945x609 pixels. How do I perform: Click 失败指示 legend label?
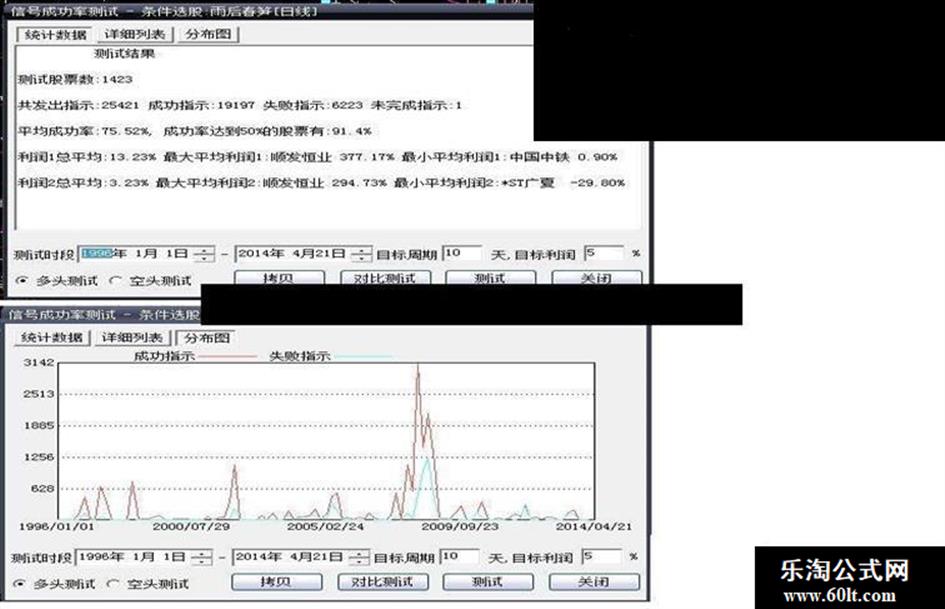pos(300,356)
